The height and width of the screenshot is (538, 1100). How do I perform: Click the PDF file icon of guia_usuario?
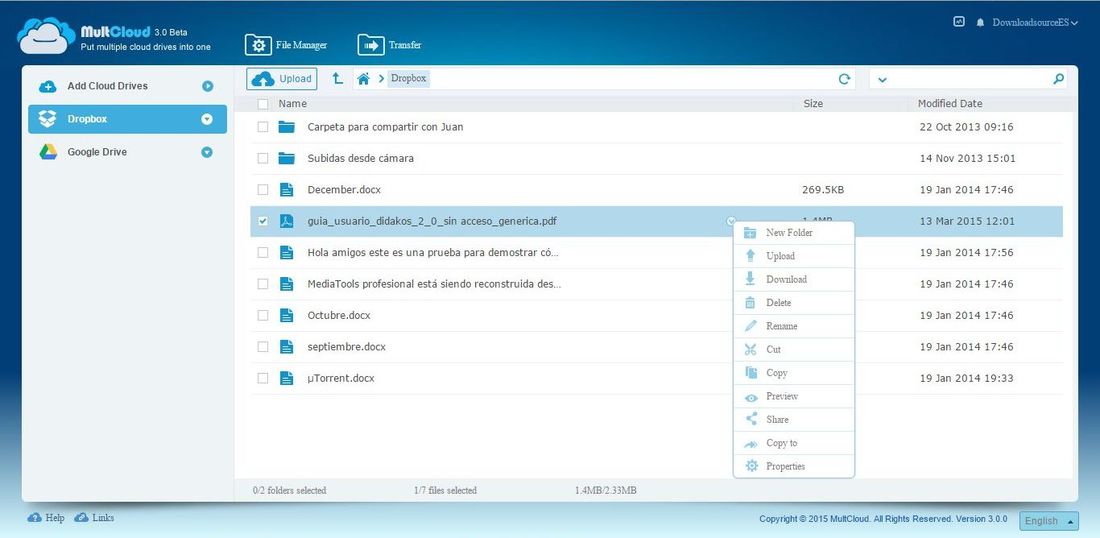click(x=286, y=221)
